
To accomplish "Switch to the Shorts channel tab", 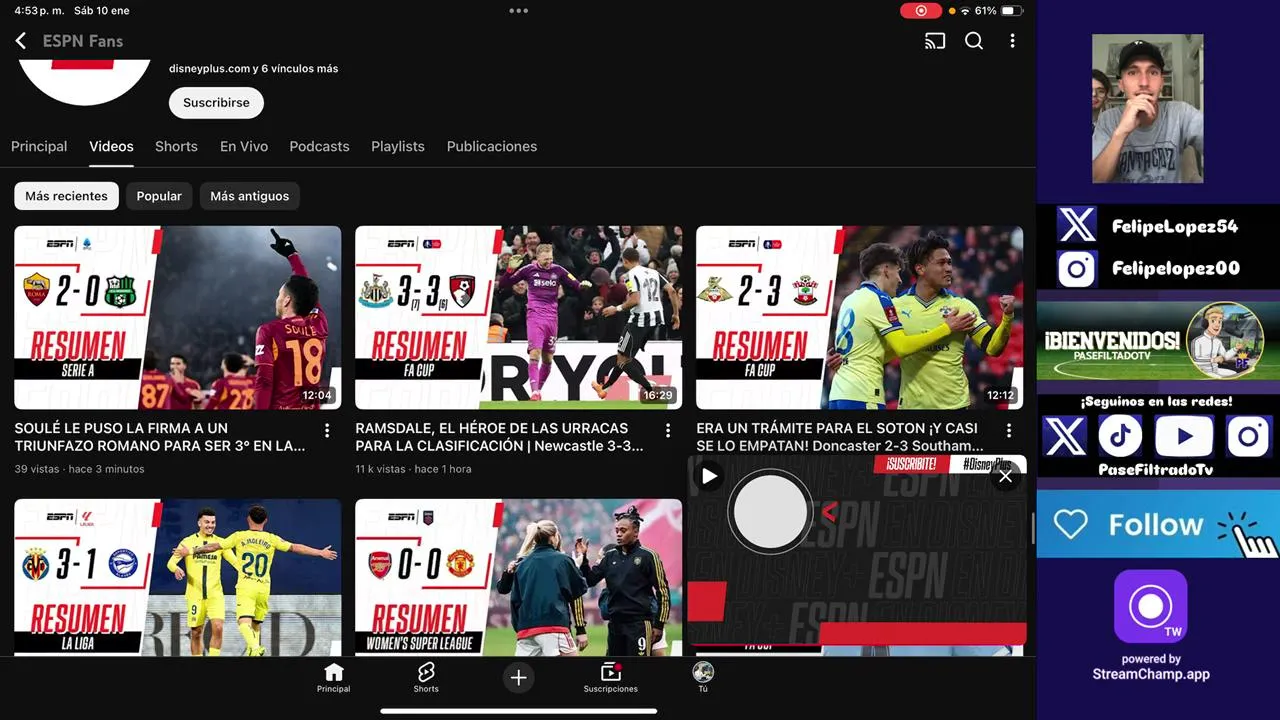I will 176,146.
